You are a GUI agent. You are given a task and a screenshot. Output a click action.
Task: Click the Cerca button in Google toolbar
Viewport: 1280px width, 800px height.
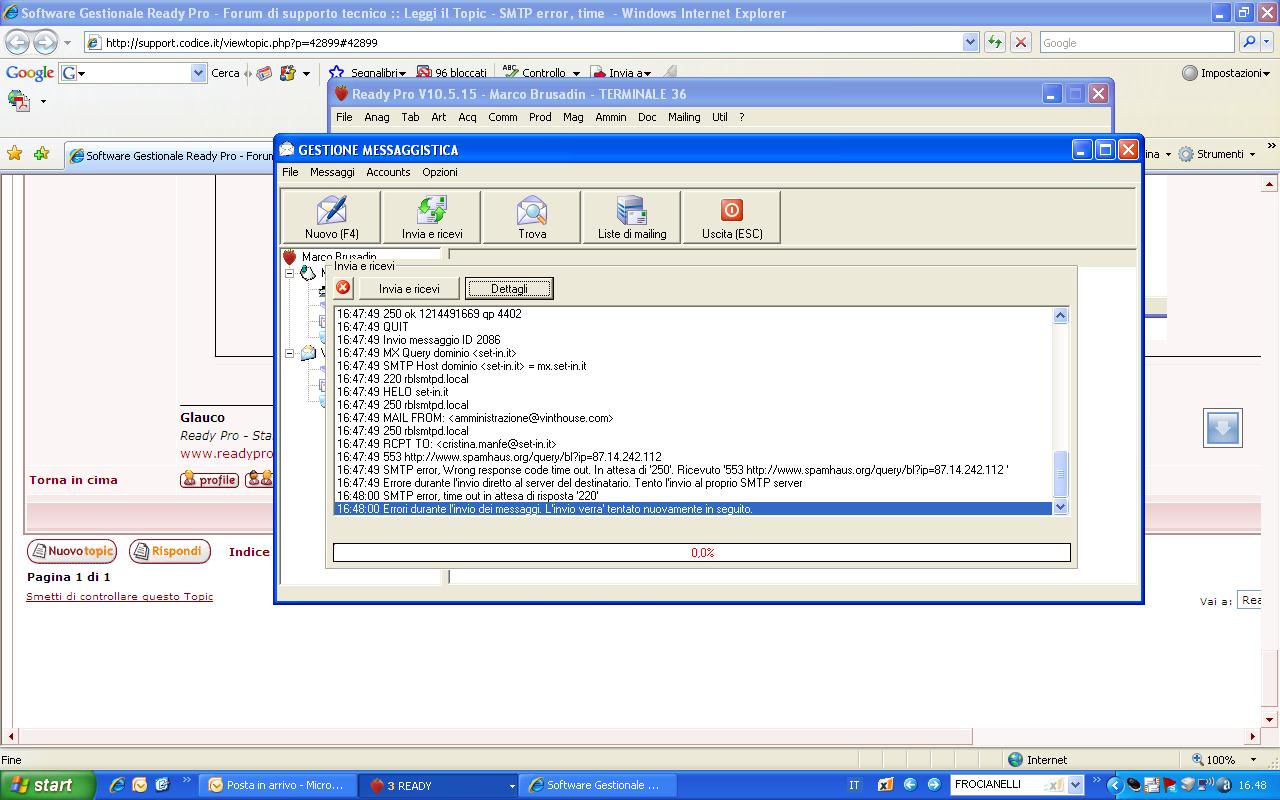pos(225,73)
